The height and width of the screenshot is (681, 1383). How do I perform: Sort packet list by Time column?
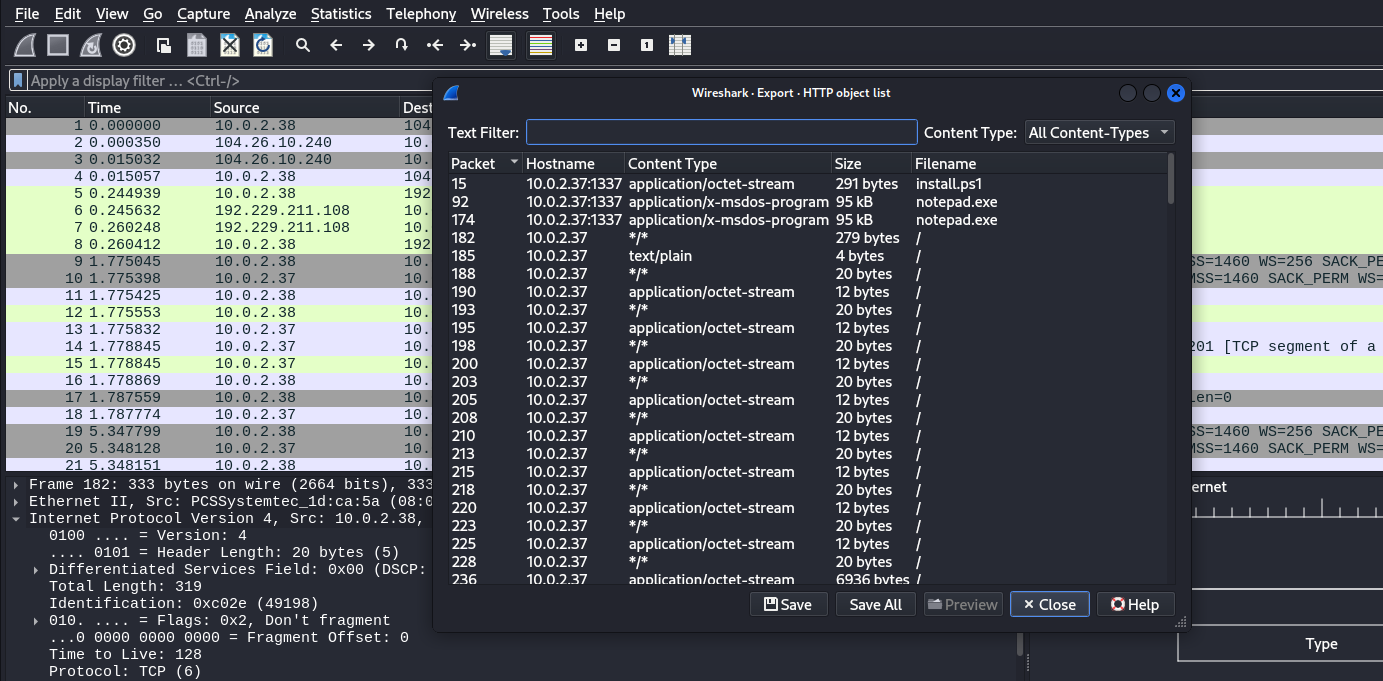pyautogui.click(x=147, y=107)
